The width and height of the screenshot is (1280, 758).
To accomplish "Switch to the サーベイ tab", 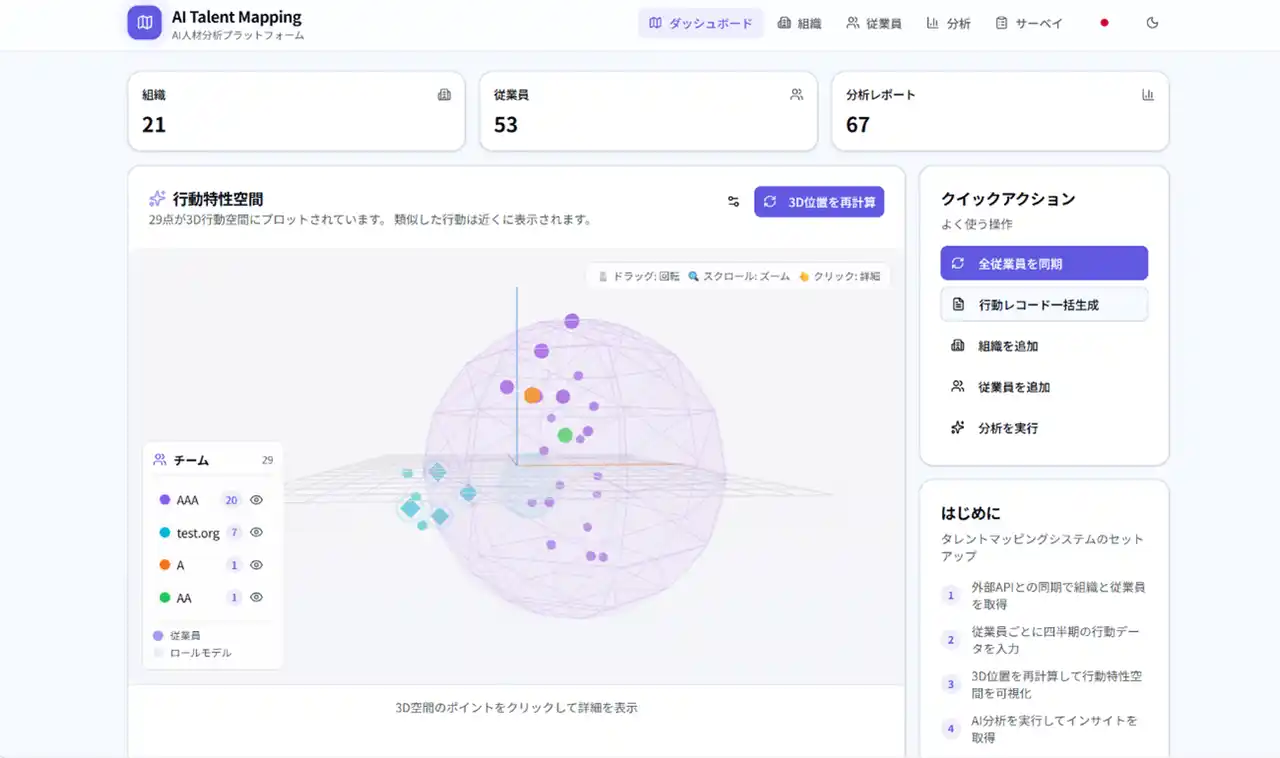I will (1029, 23).
